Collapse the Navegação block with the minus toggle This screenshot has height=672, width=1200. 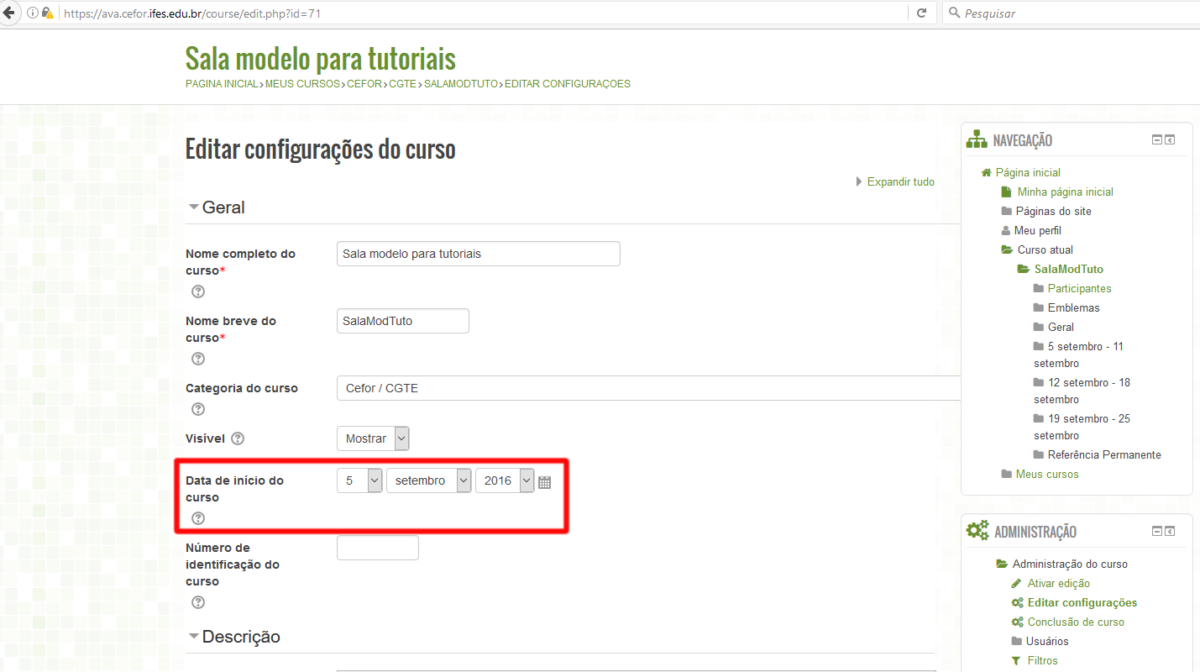pyautogui.click(x=1158, y=140)
